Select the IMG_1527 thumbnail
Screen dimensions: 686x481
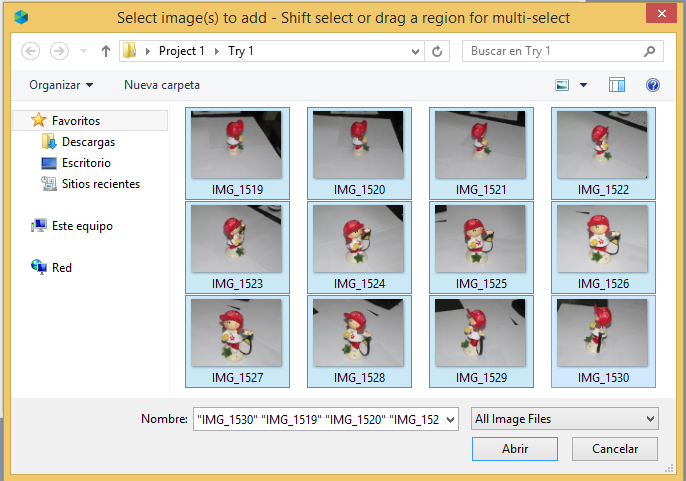tap(237, 341)
